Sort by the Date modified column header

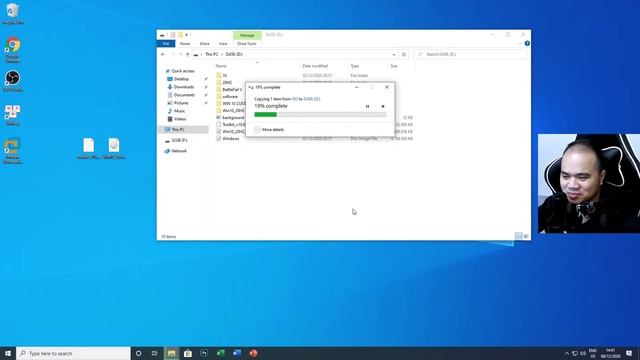coord(315,66)
